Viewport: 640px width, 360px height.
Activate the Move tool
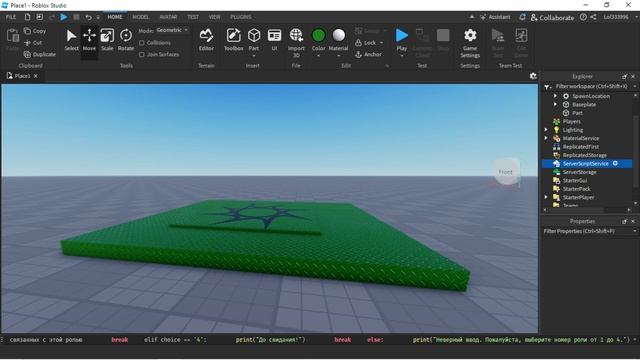click(89, 40)
